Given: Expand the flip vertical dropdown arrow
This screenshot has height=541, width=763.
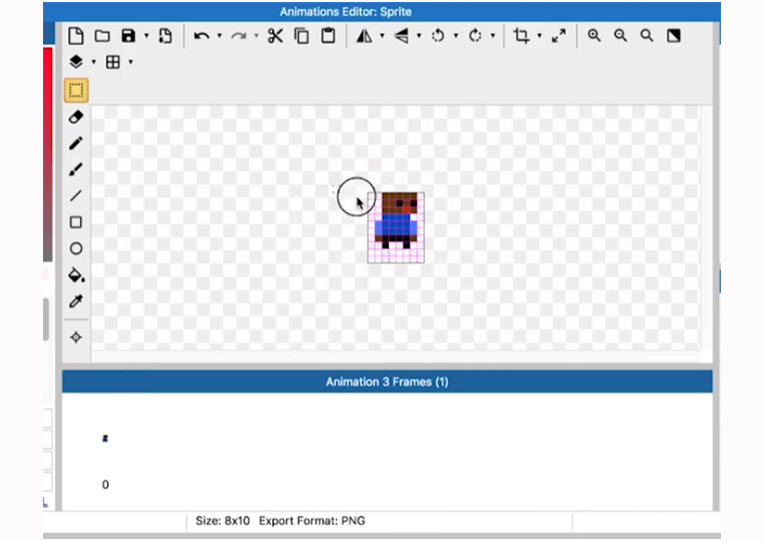Looking at the screenshot, I should click(419, 36).
